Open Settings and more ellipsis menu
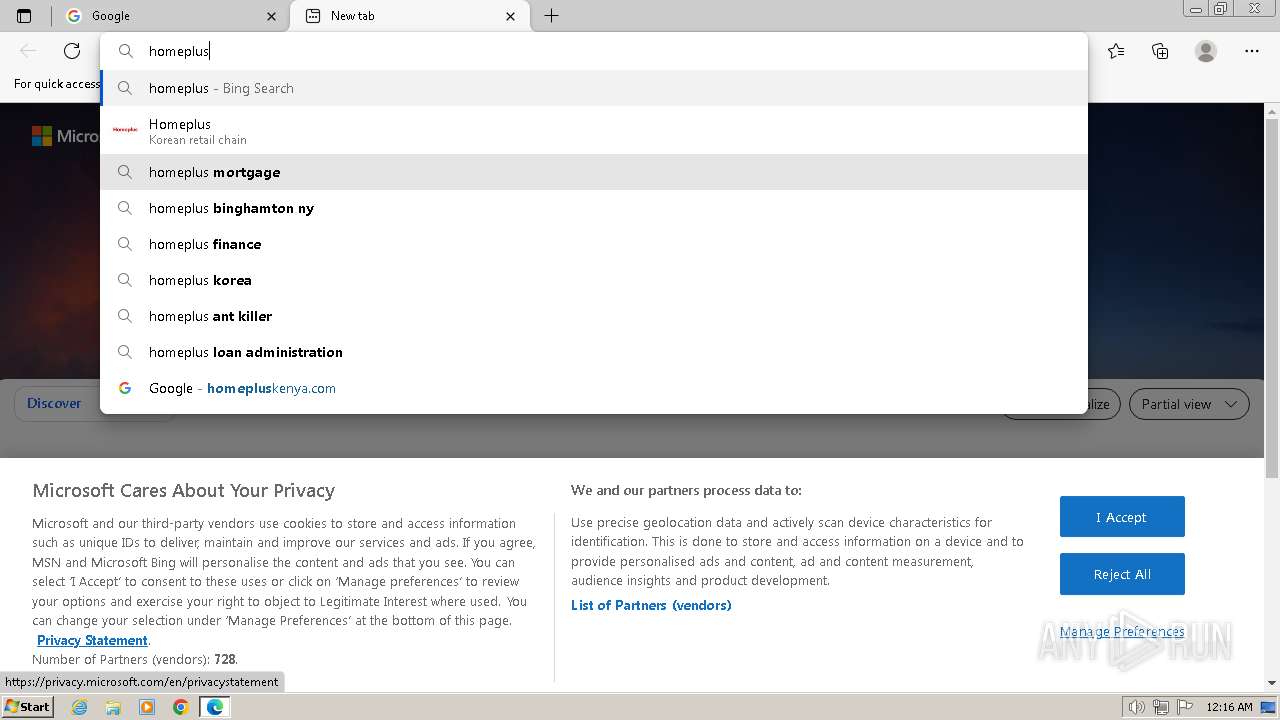The width and height of the screenshot is (1280, 720). click(x=1252, y=51)
